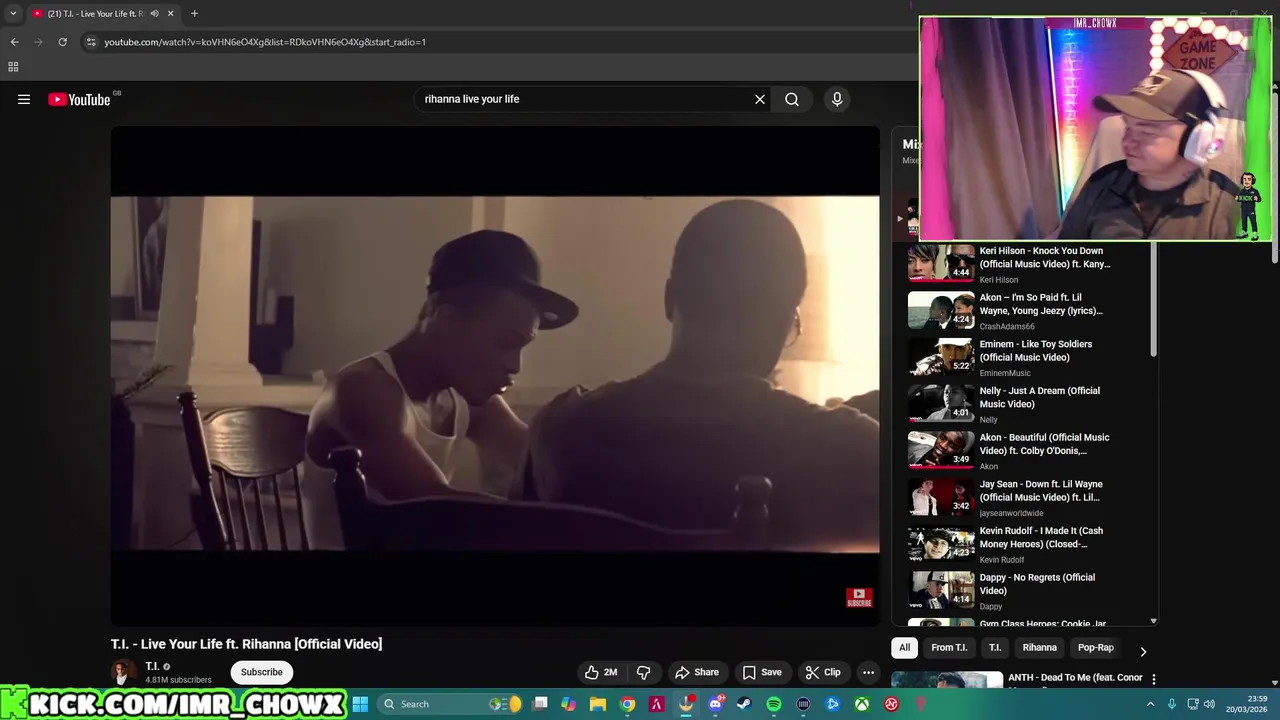Viewport: 1280px width, 720px height.
Task: Select the Pop-Rap filter chip
Action: [x=1095, y=647]
